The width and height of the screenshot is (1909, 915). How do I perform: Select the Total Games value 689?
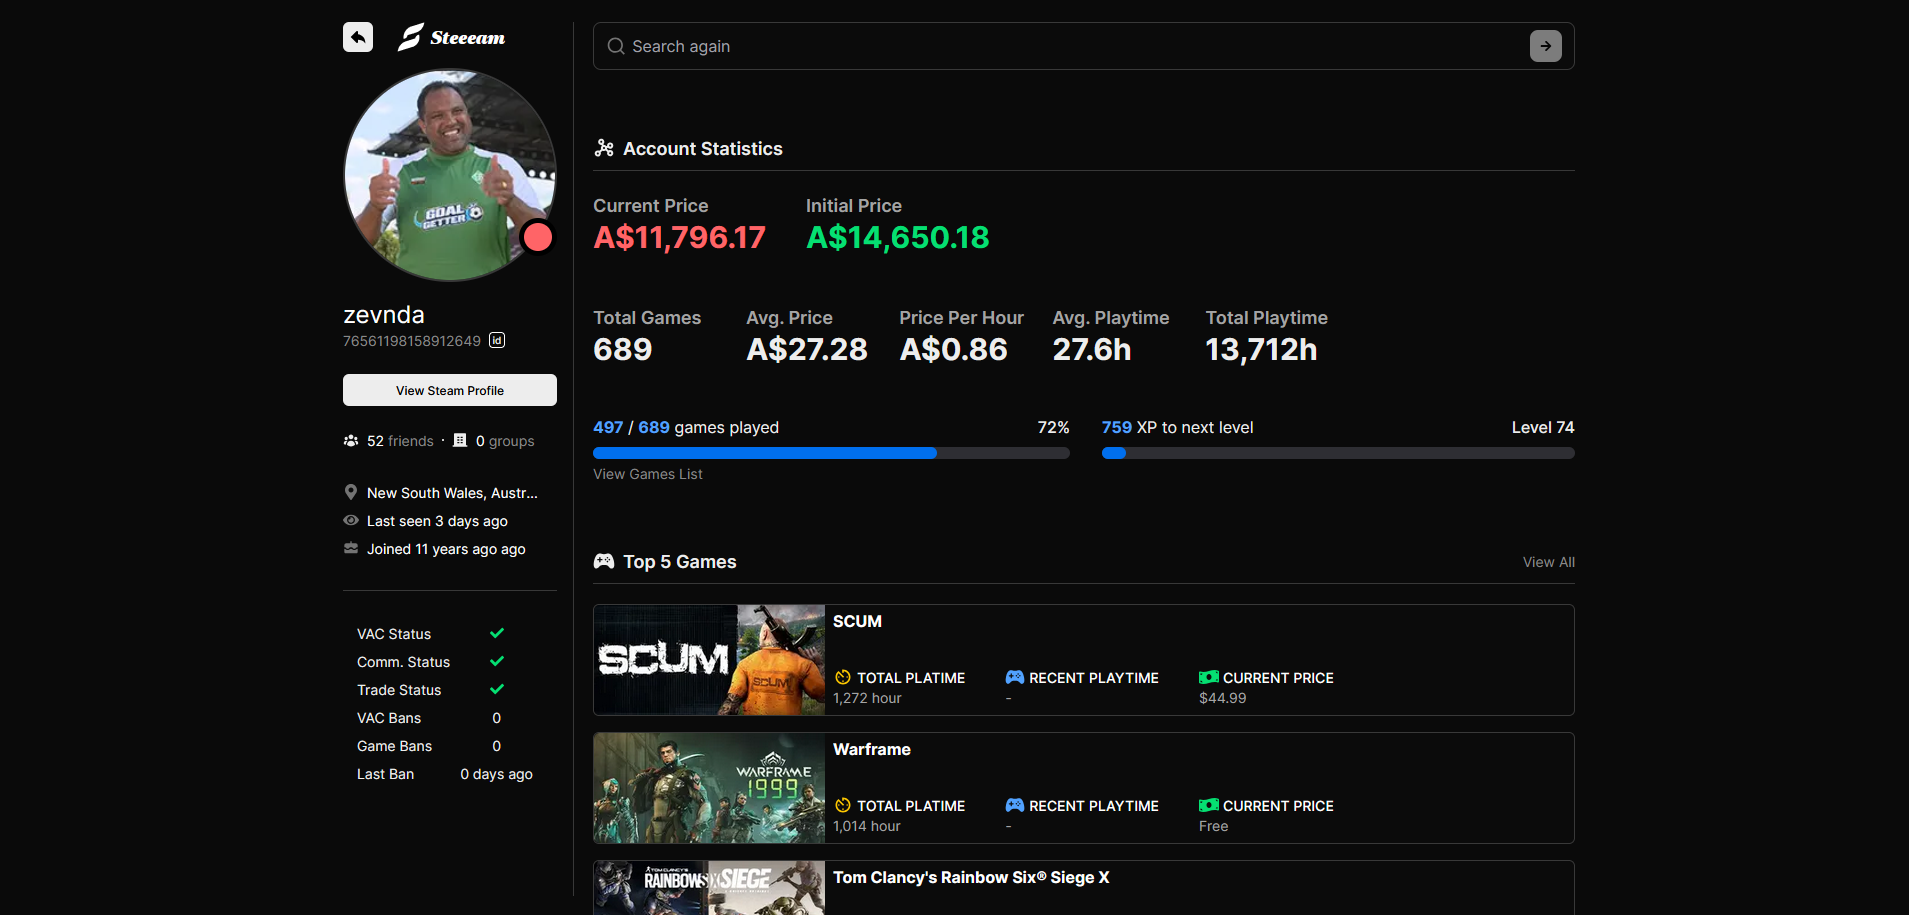(622, 349)
